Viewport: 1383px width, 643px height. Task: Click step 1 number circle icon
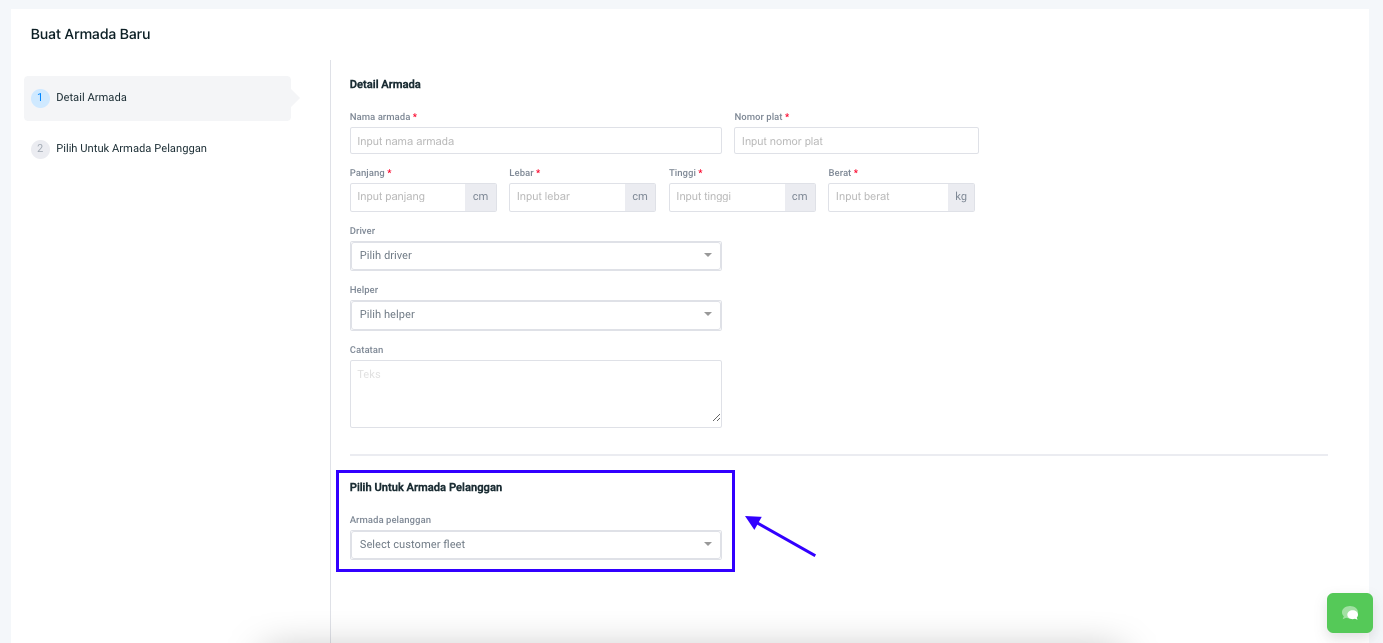tap(40, 98)
